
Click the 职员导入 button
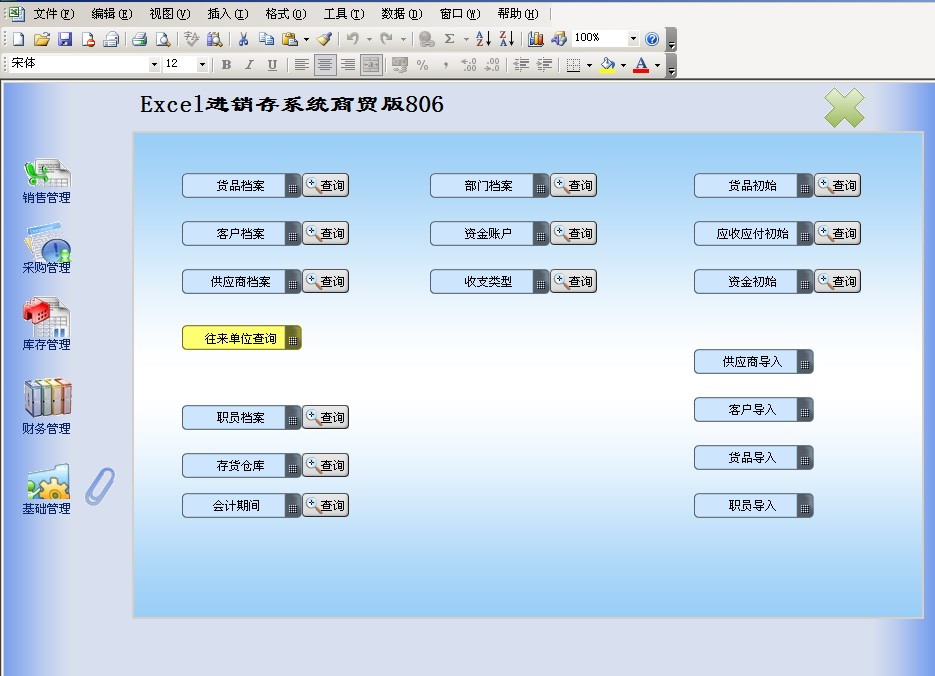pos(753,506)
